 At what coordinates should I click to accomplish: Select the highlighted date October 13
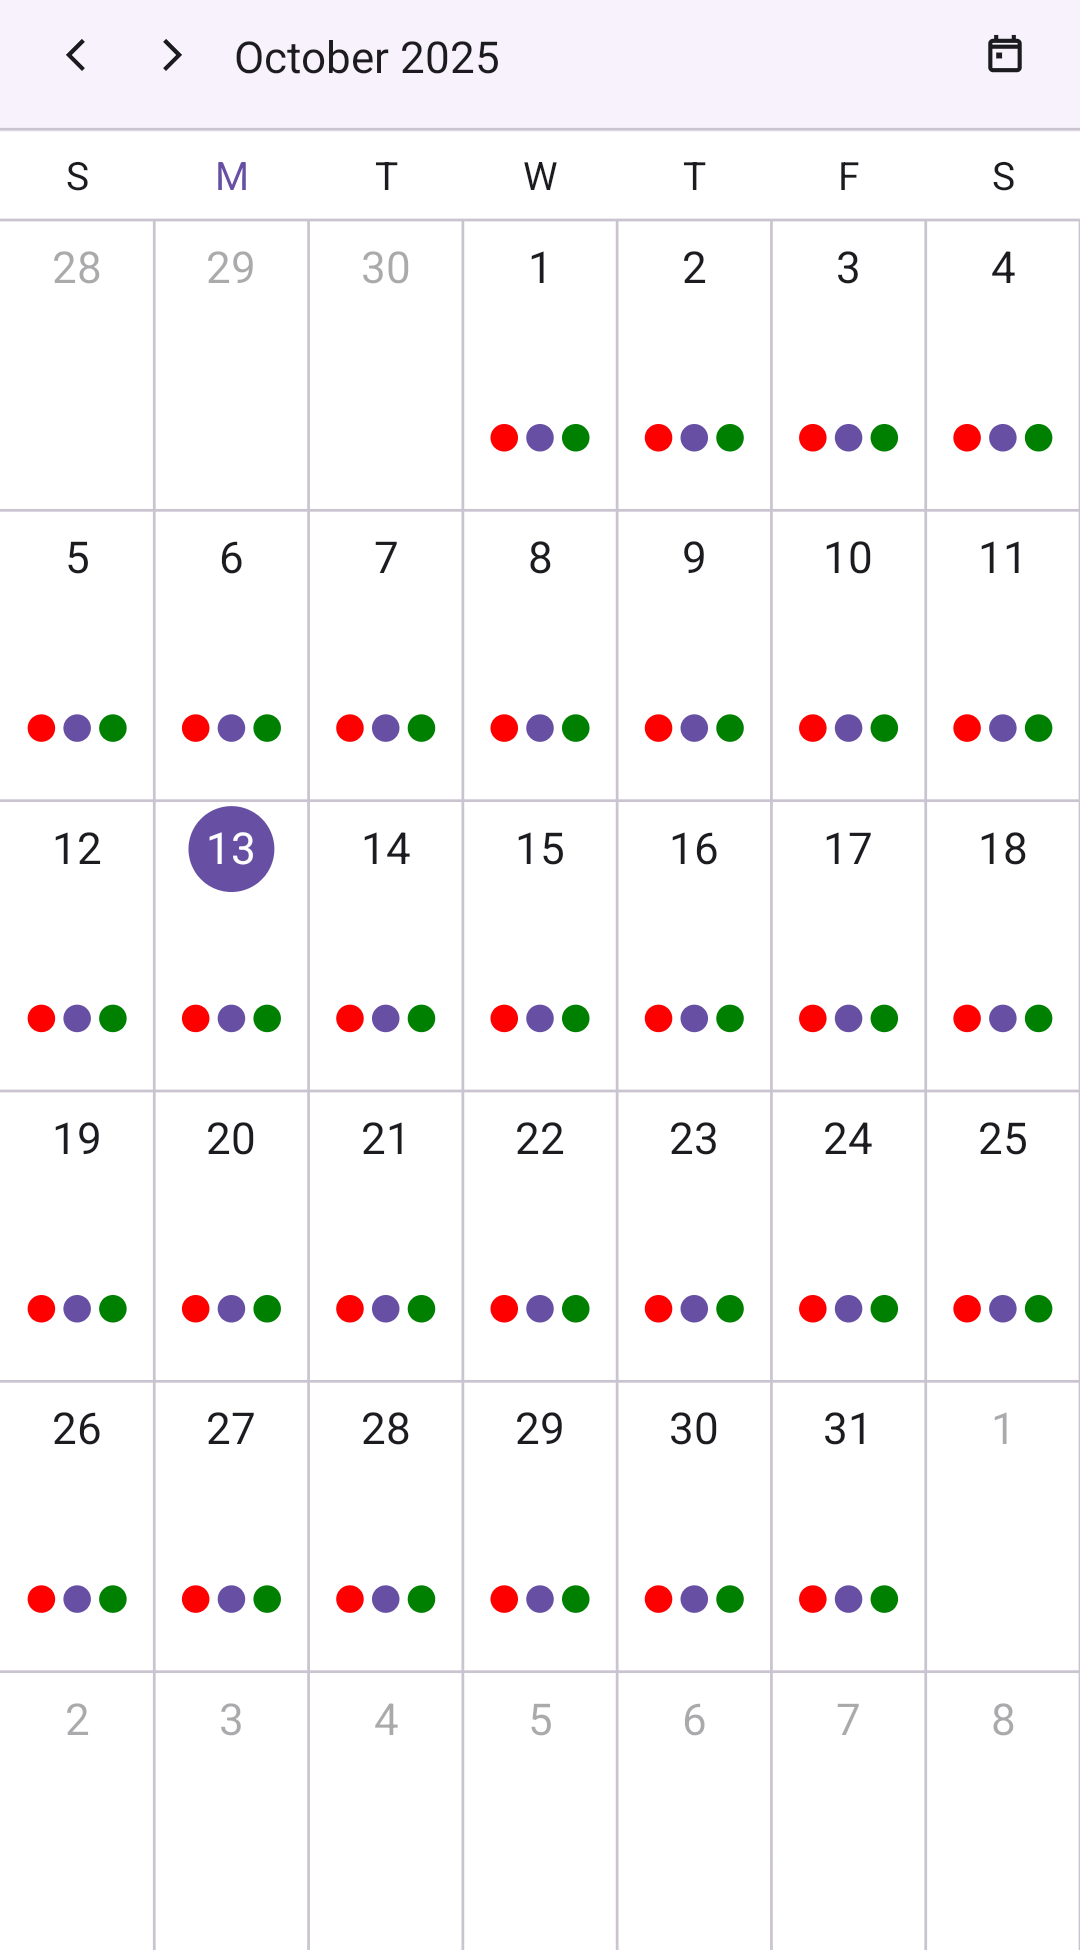(231, 849)
